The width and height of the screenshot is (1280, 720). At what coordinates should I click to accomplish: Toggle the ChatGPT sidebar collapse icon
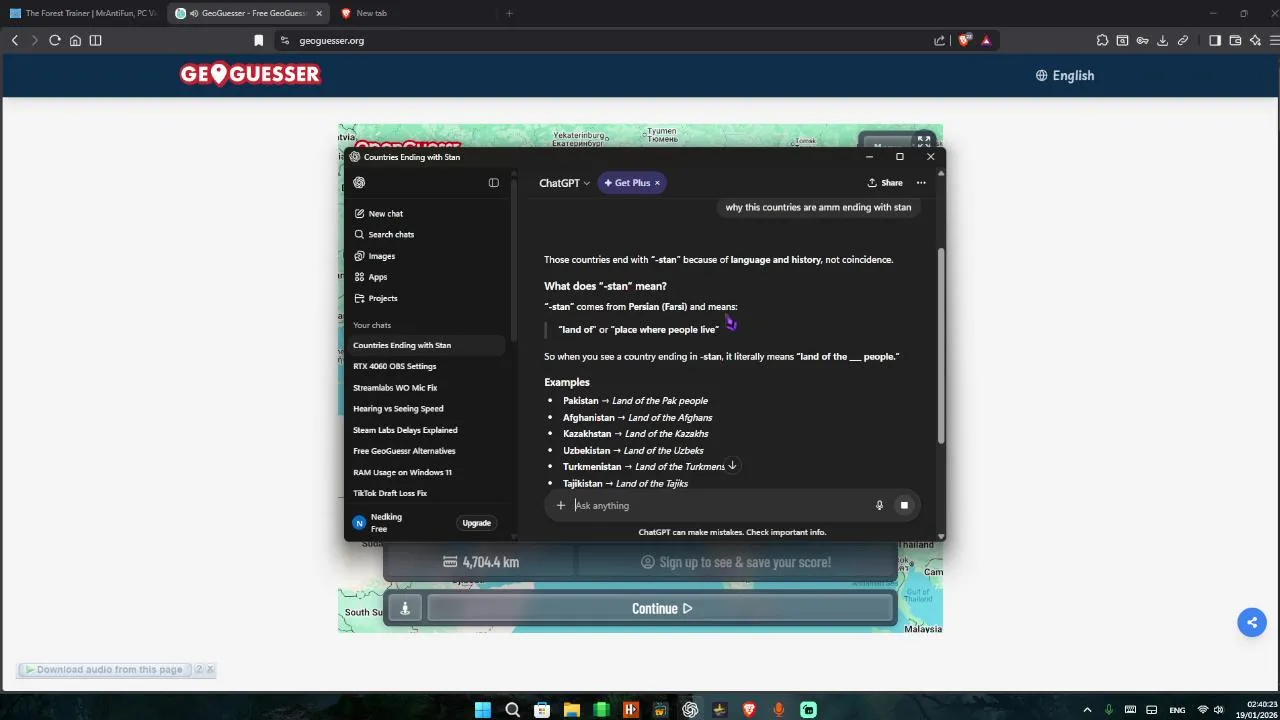click(493, 183)
